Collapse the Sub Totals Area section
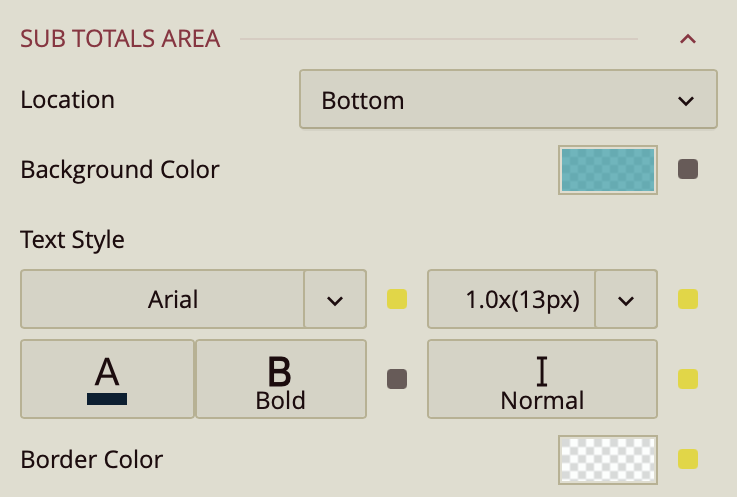The width and height of the screenshot is (737, 497). 687,40
